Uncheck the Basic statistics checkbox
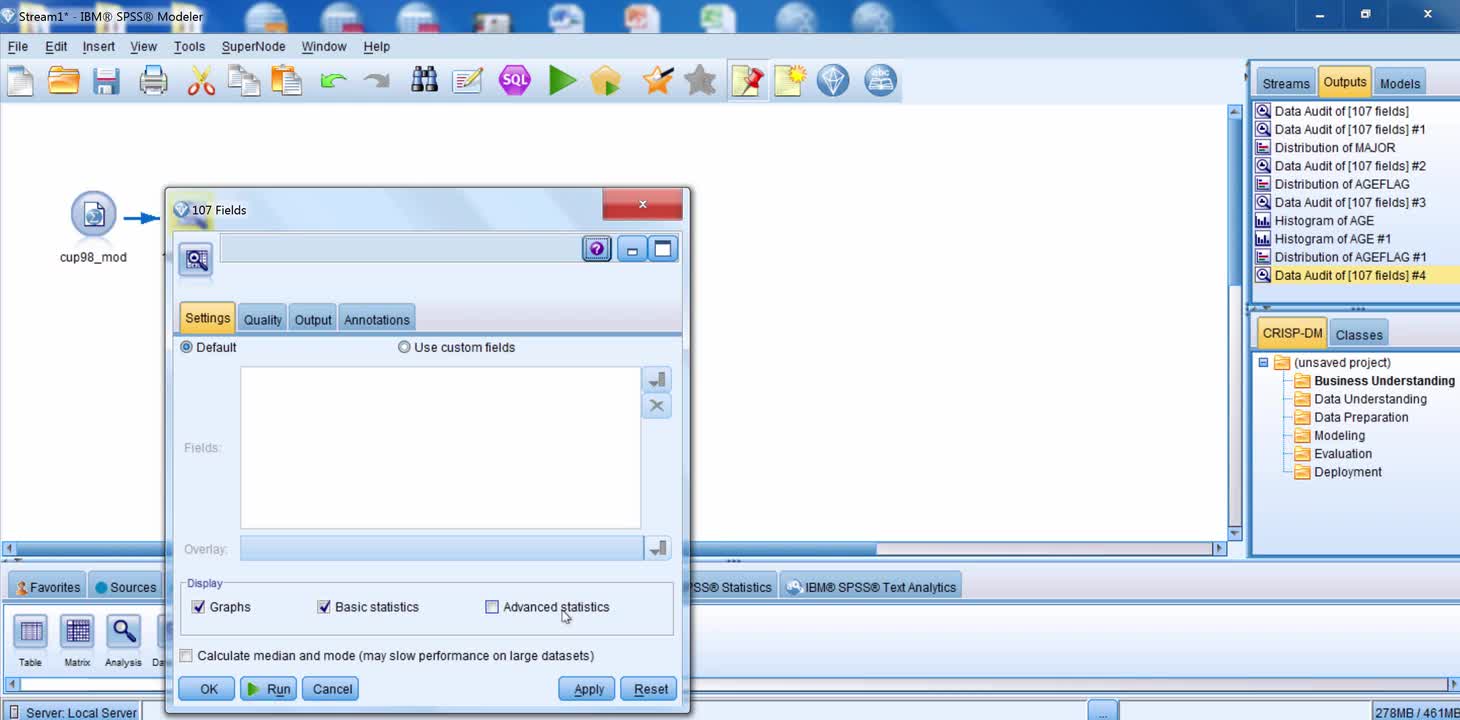The height and width of the screenshot is (720, 1460). [323, 607]
